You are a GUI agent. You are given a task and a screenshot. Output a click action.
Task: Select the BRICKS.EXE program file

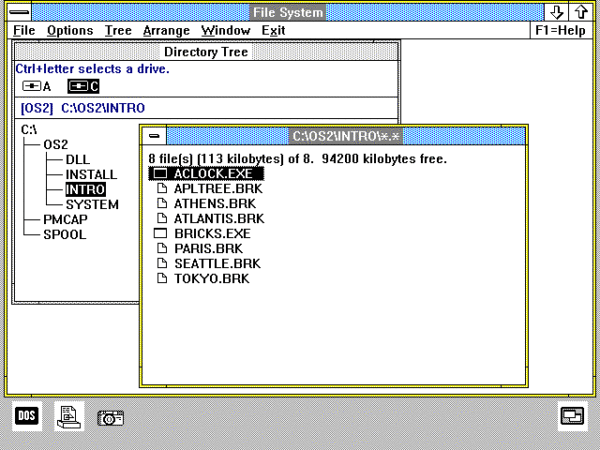click(x=211, y=233)
